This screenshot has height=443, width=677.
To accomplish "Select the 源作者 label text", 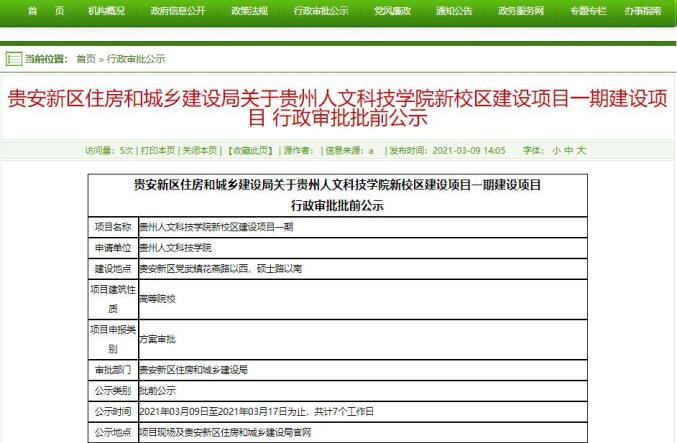I will [298, 150].
